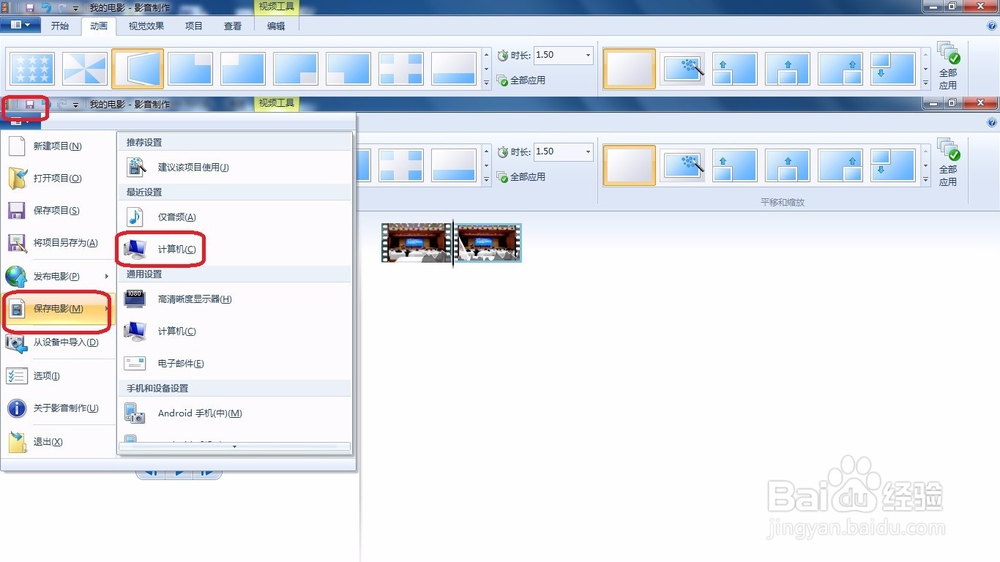Select 高清晰度显示器 under 通用设置
Viewport: 1000px width, 562px height.
tap(235, 299)
